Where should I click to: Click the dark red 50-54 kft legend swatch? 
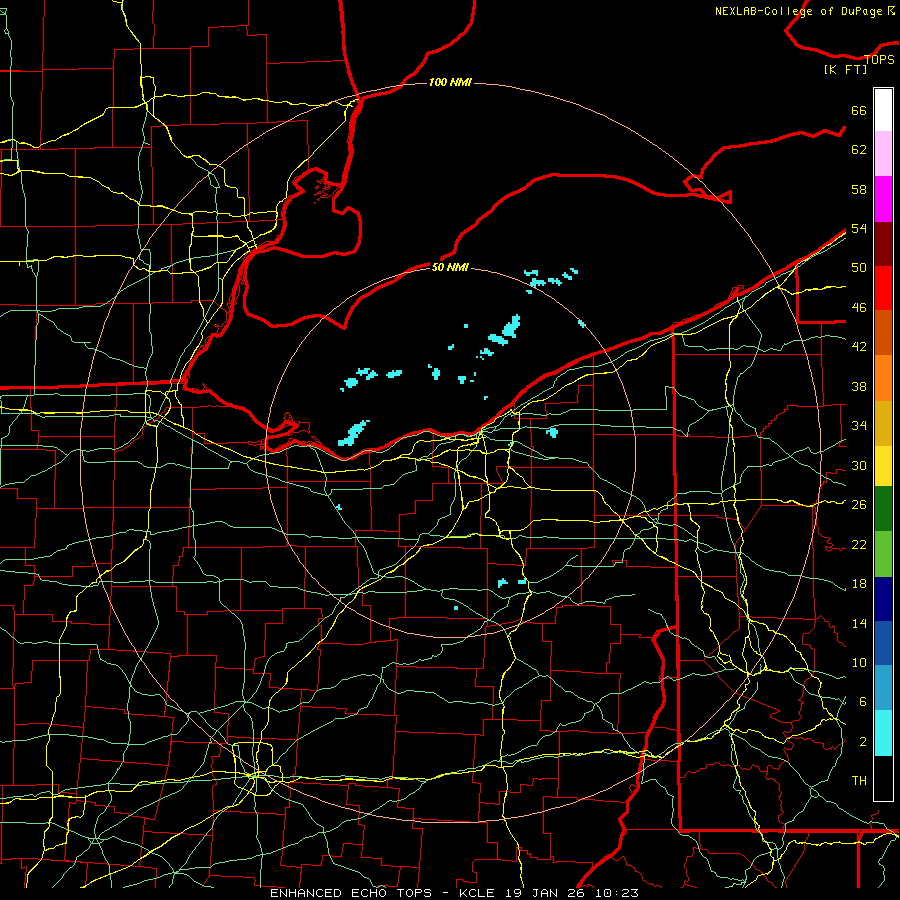click(883, 243)
